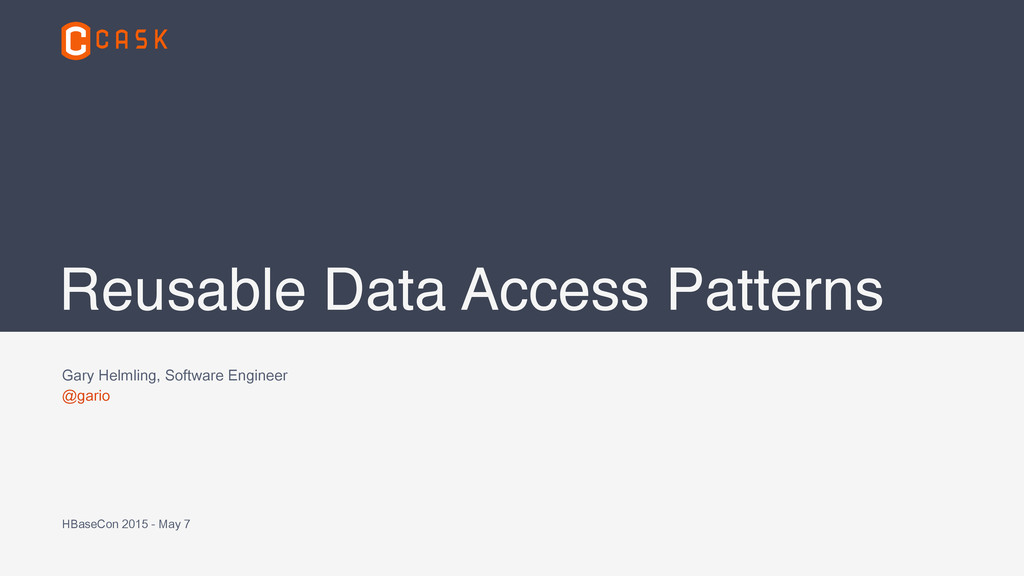Click the year 2015 in the footer
1024x576 pixels.
pos(135,524)
